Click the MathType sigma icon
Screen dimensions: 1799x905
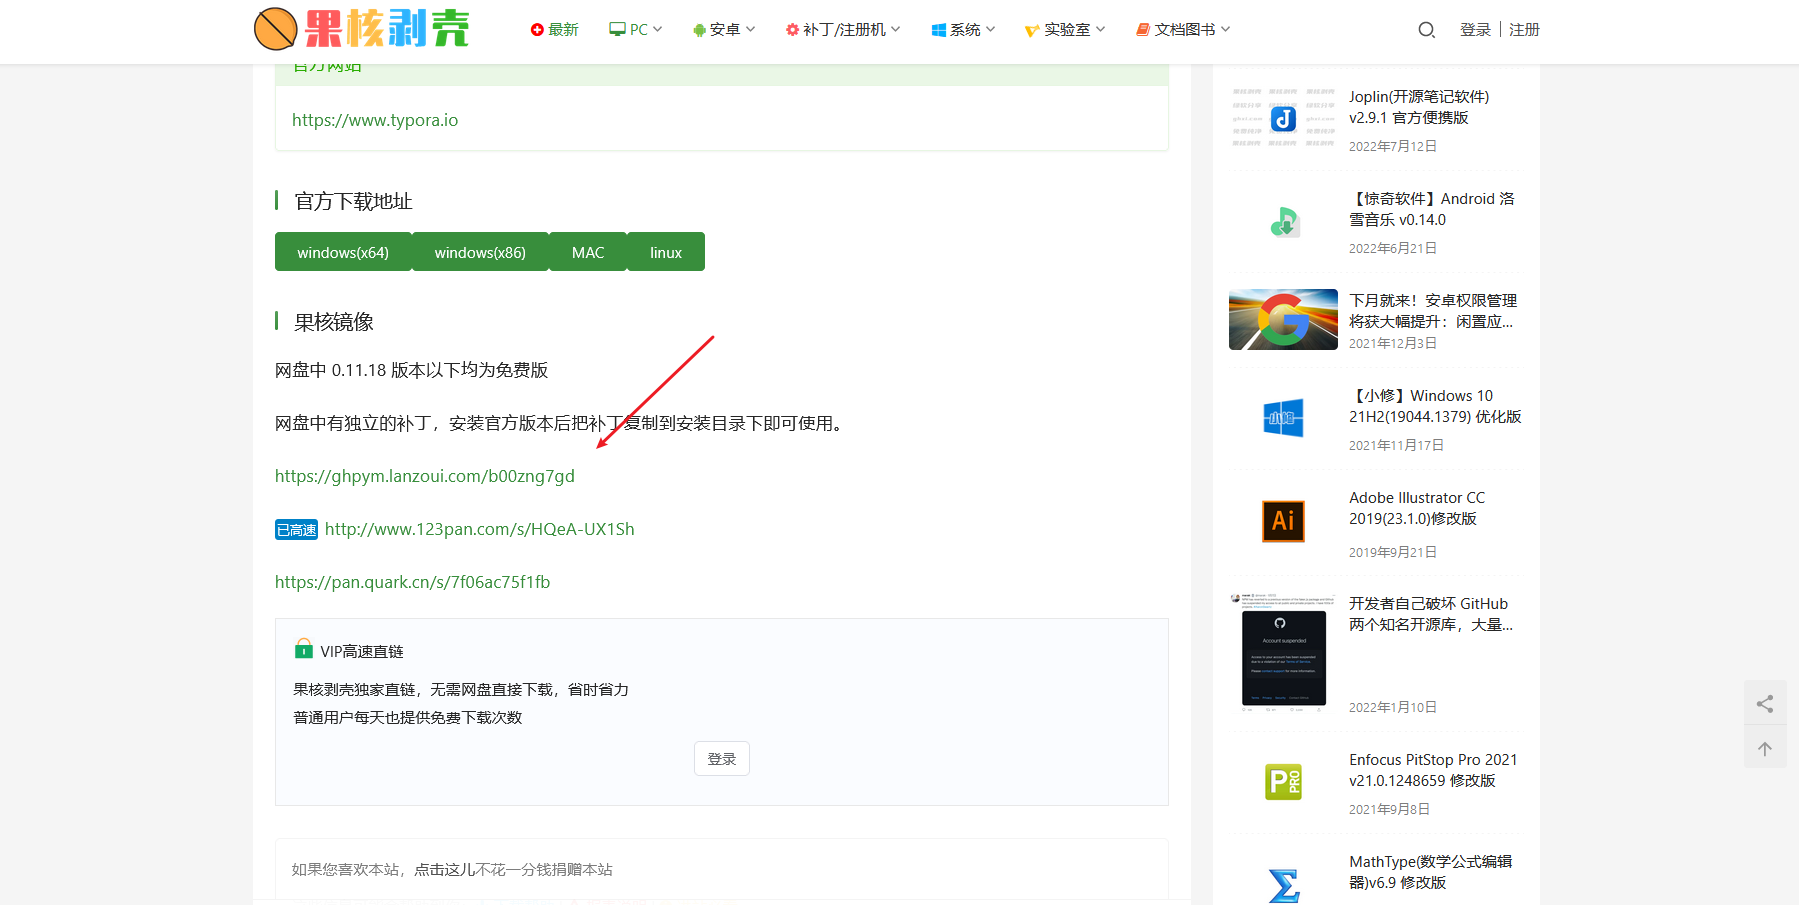[1284, 884]
